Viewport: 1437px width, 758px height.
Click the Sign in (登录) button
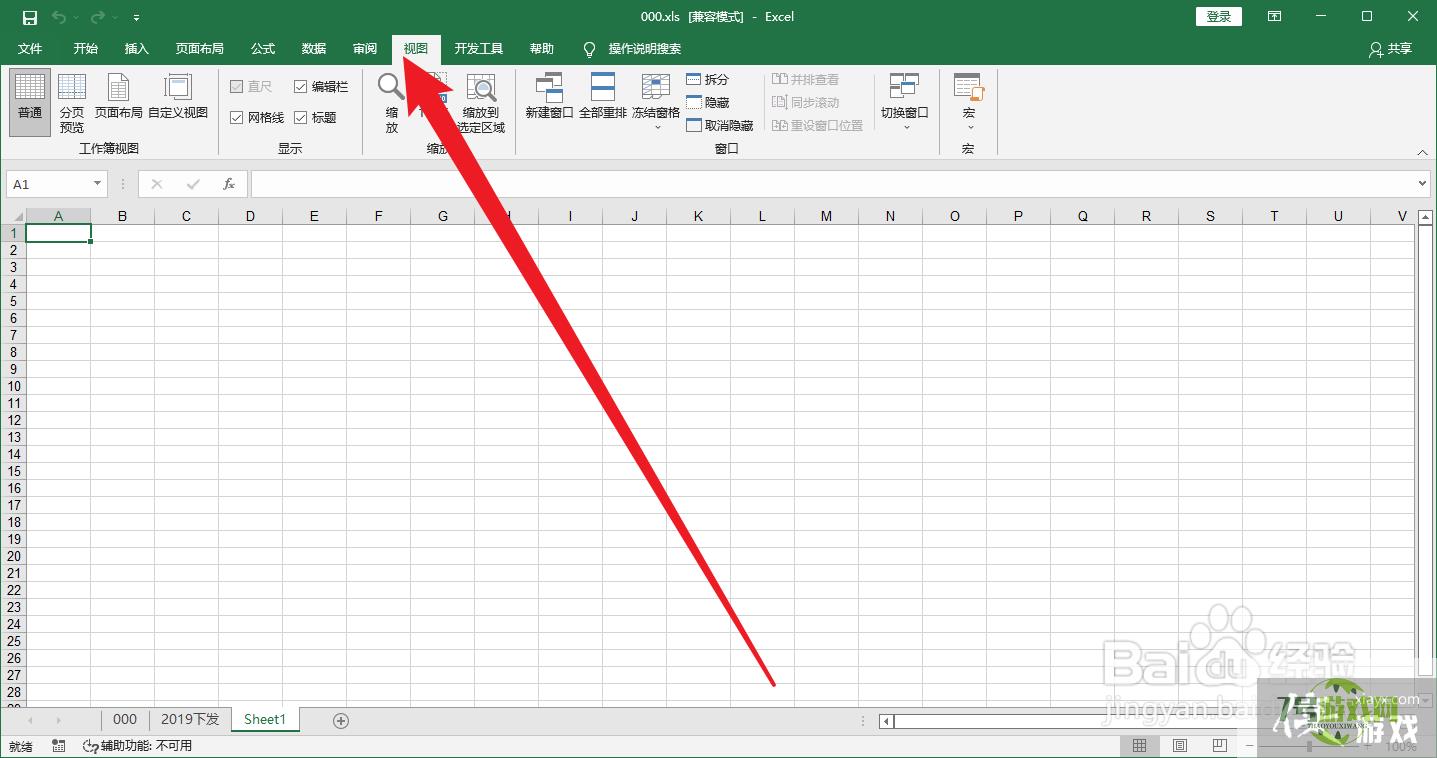click(1218, 16)
